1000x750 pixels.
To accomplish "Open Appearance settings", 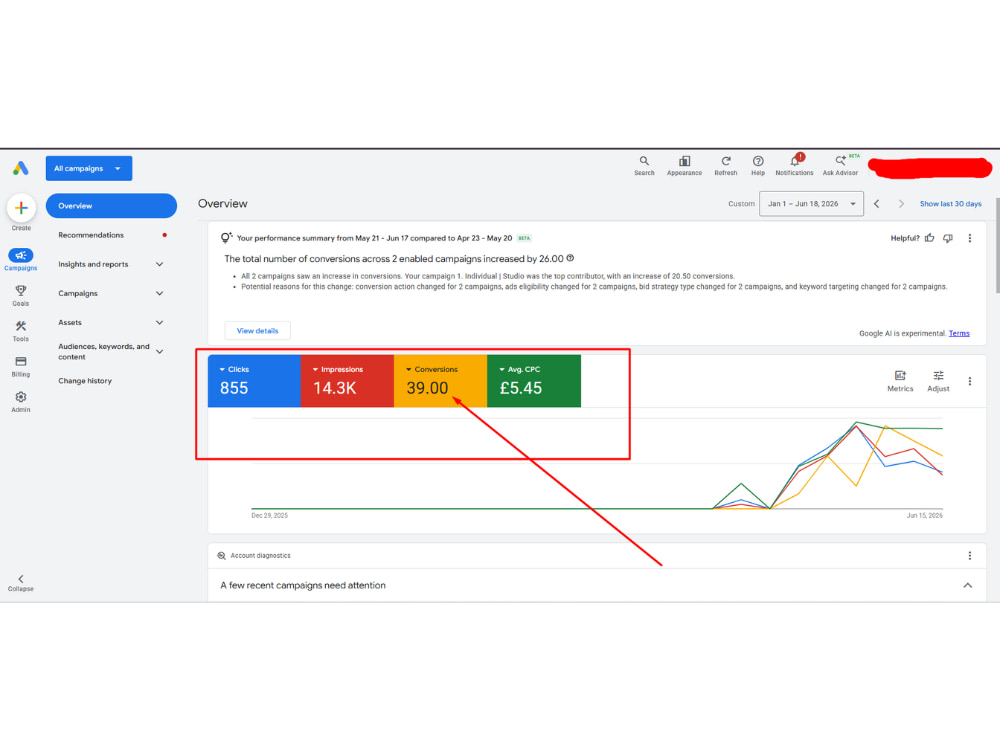I will (x=684, y=165).
